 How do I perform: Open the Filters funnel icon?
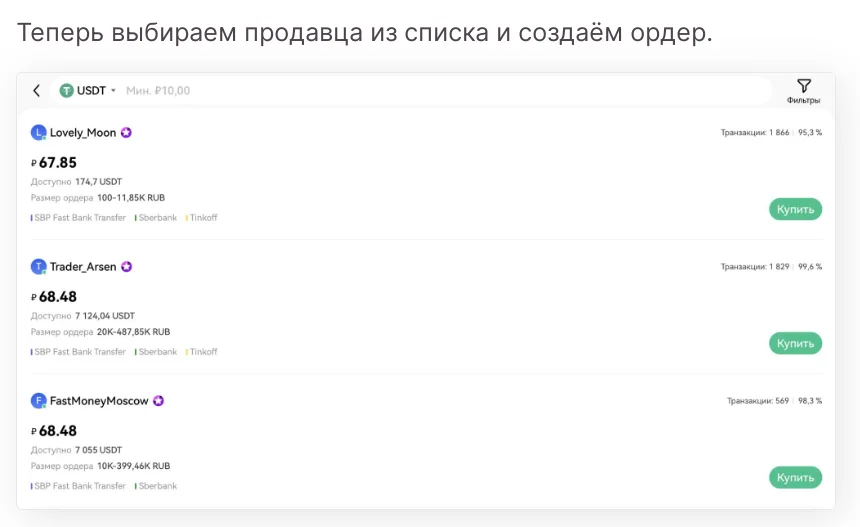803,86
